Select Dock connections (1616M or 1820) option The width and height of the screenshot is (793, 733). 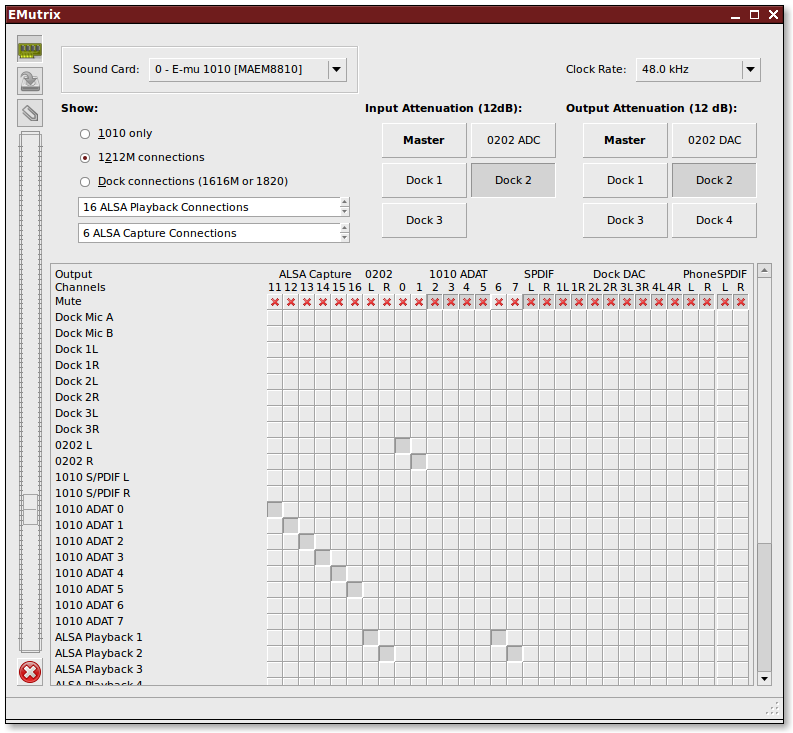tap(85, 182)
